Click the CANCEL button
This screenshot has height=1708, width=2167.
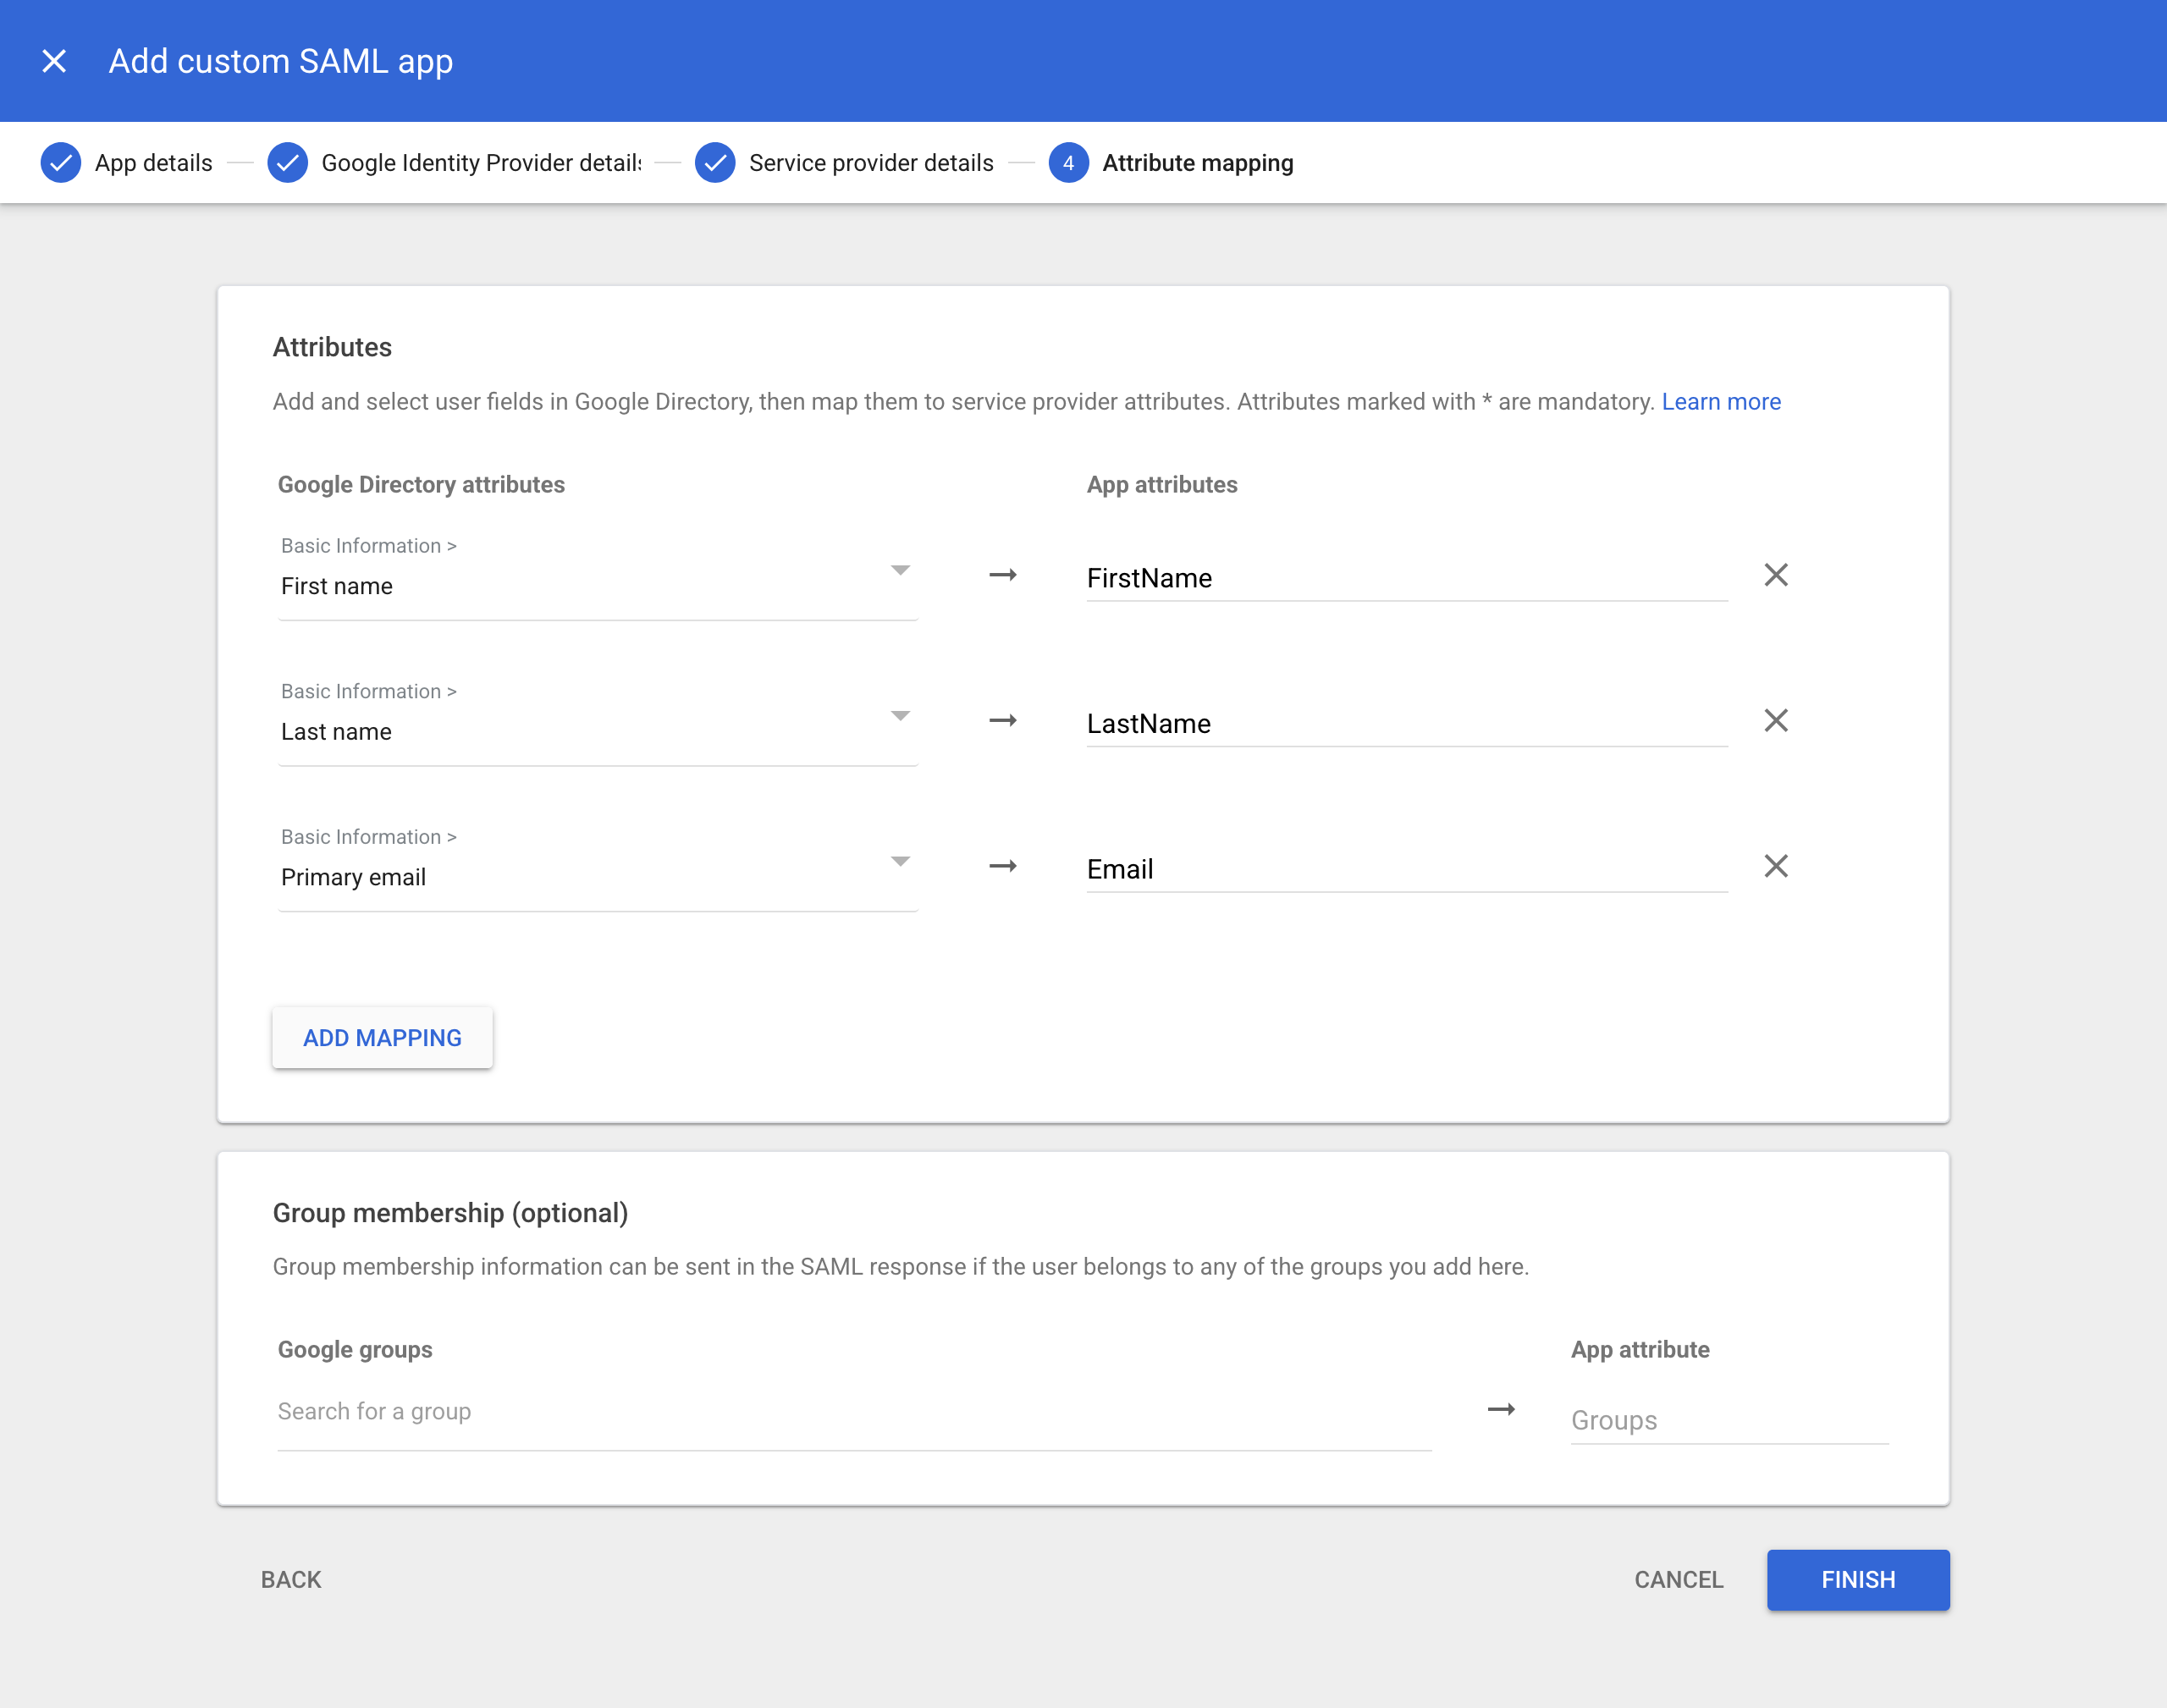point(1678,1579)
